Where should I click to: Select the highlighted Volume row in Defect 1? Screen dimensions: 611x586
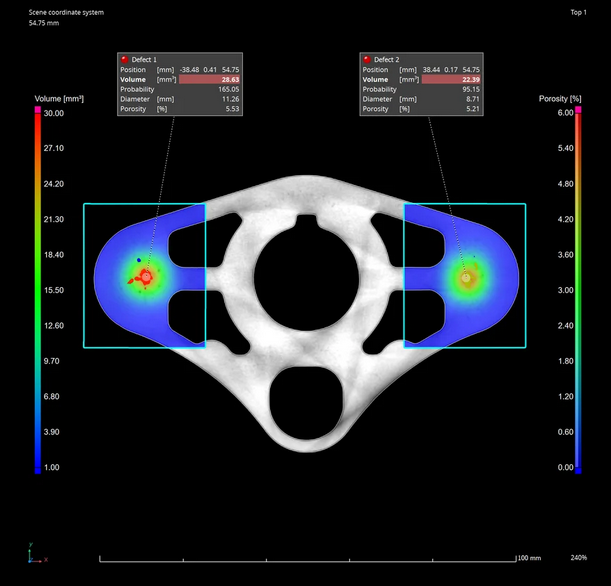tap(180, 79)
